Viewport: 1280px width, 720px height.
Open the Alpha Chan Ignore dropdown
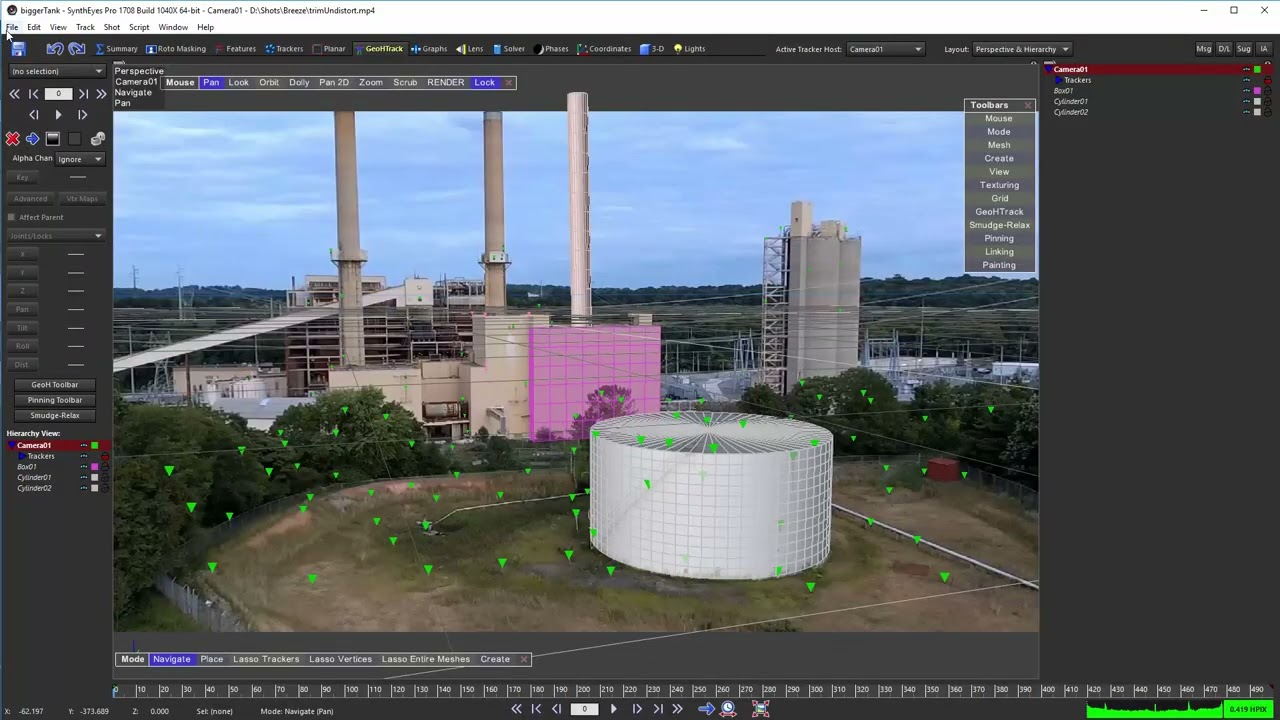[80, 159]
